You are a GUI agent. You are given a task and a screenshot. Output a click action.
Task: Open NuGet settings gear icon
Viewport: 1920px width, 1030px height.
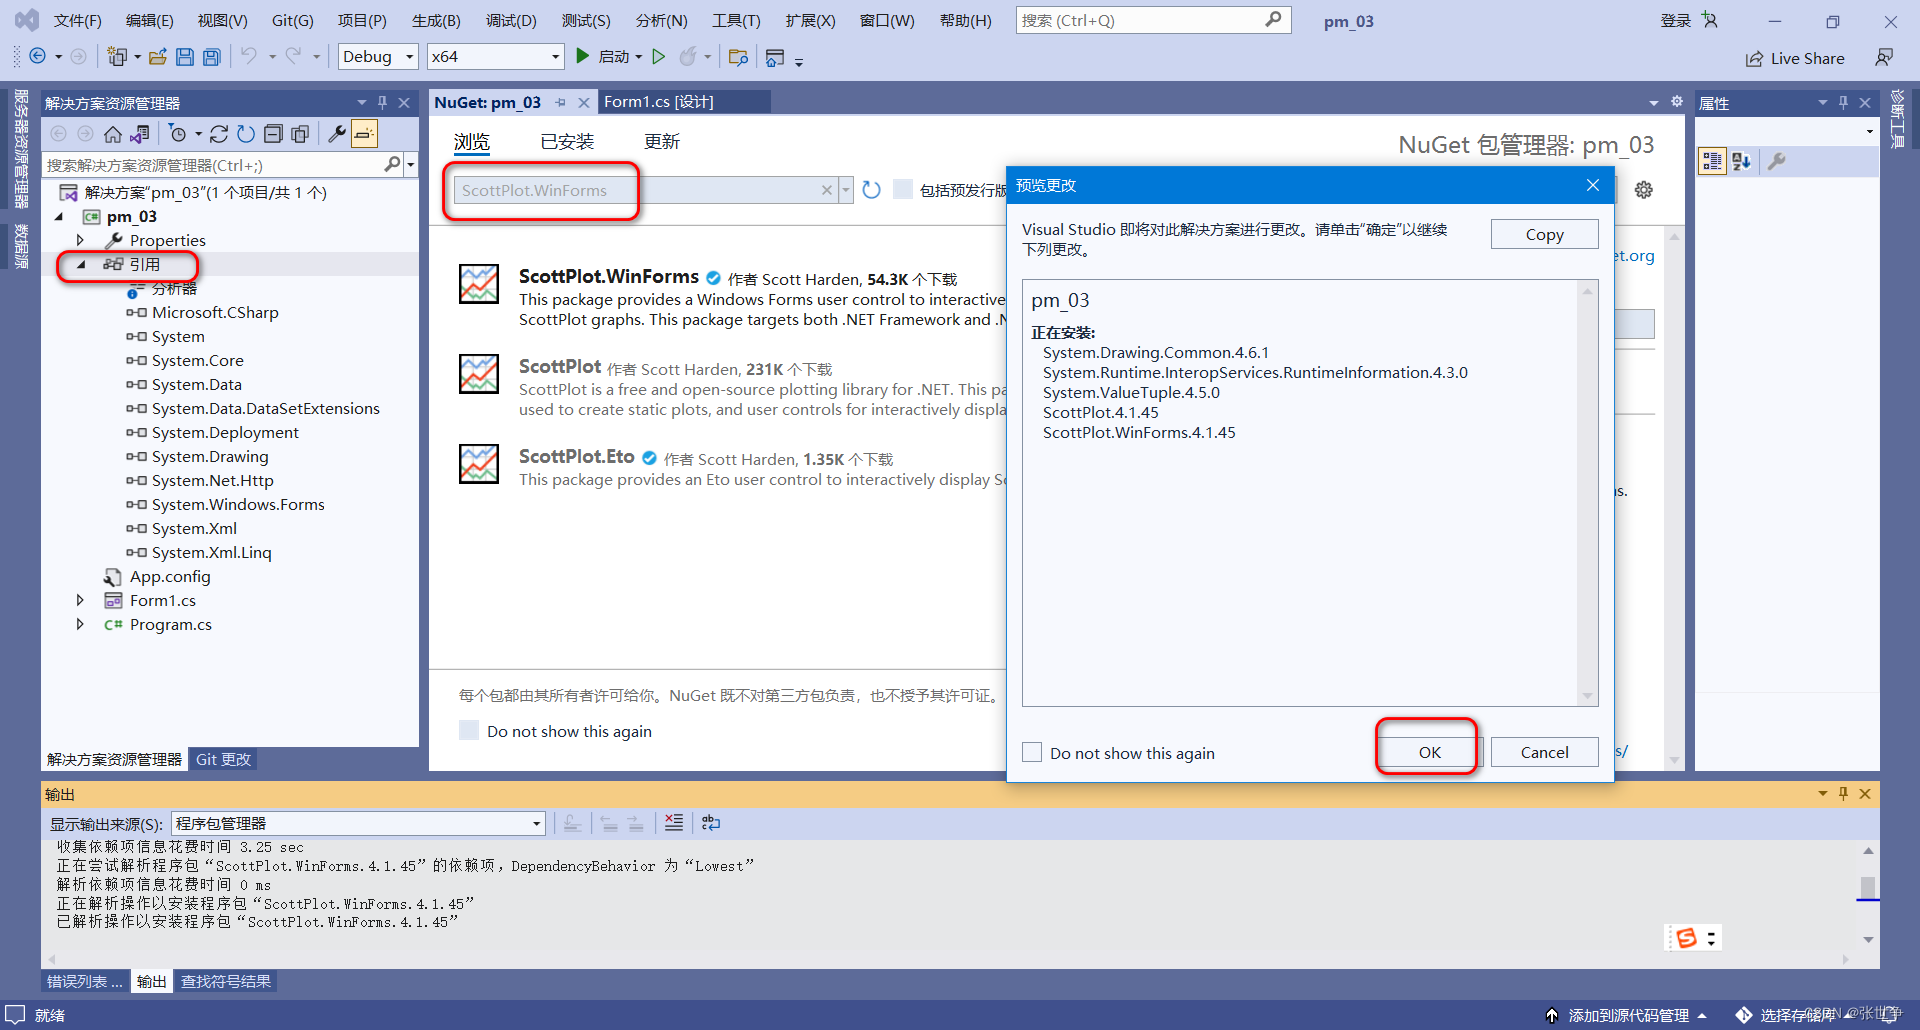click(x=1643, y=190)
